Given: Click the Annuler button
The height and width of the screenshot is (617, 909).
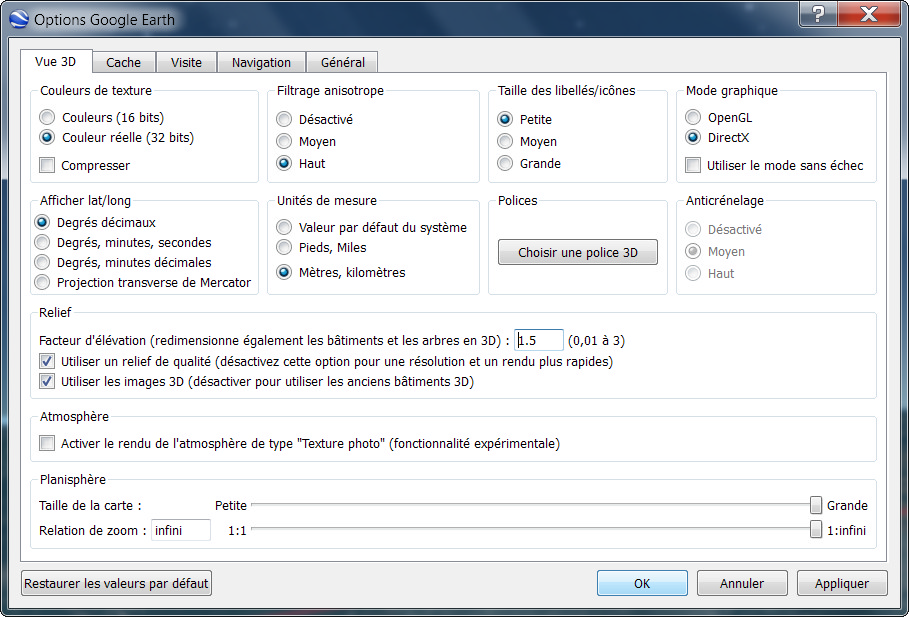Looking at the screenshot, I should click(x=742, y=583).
